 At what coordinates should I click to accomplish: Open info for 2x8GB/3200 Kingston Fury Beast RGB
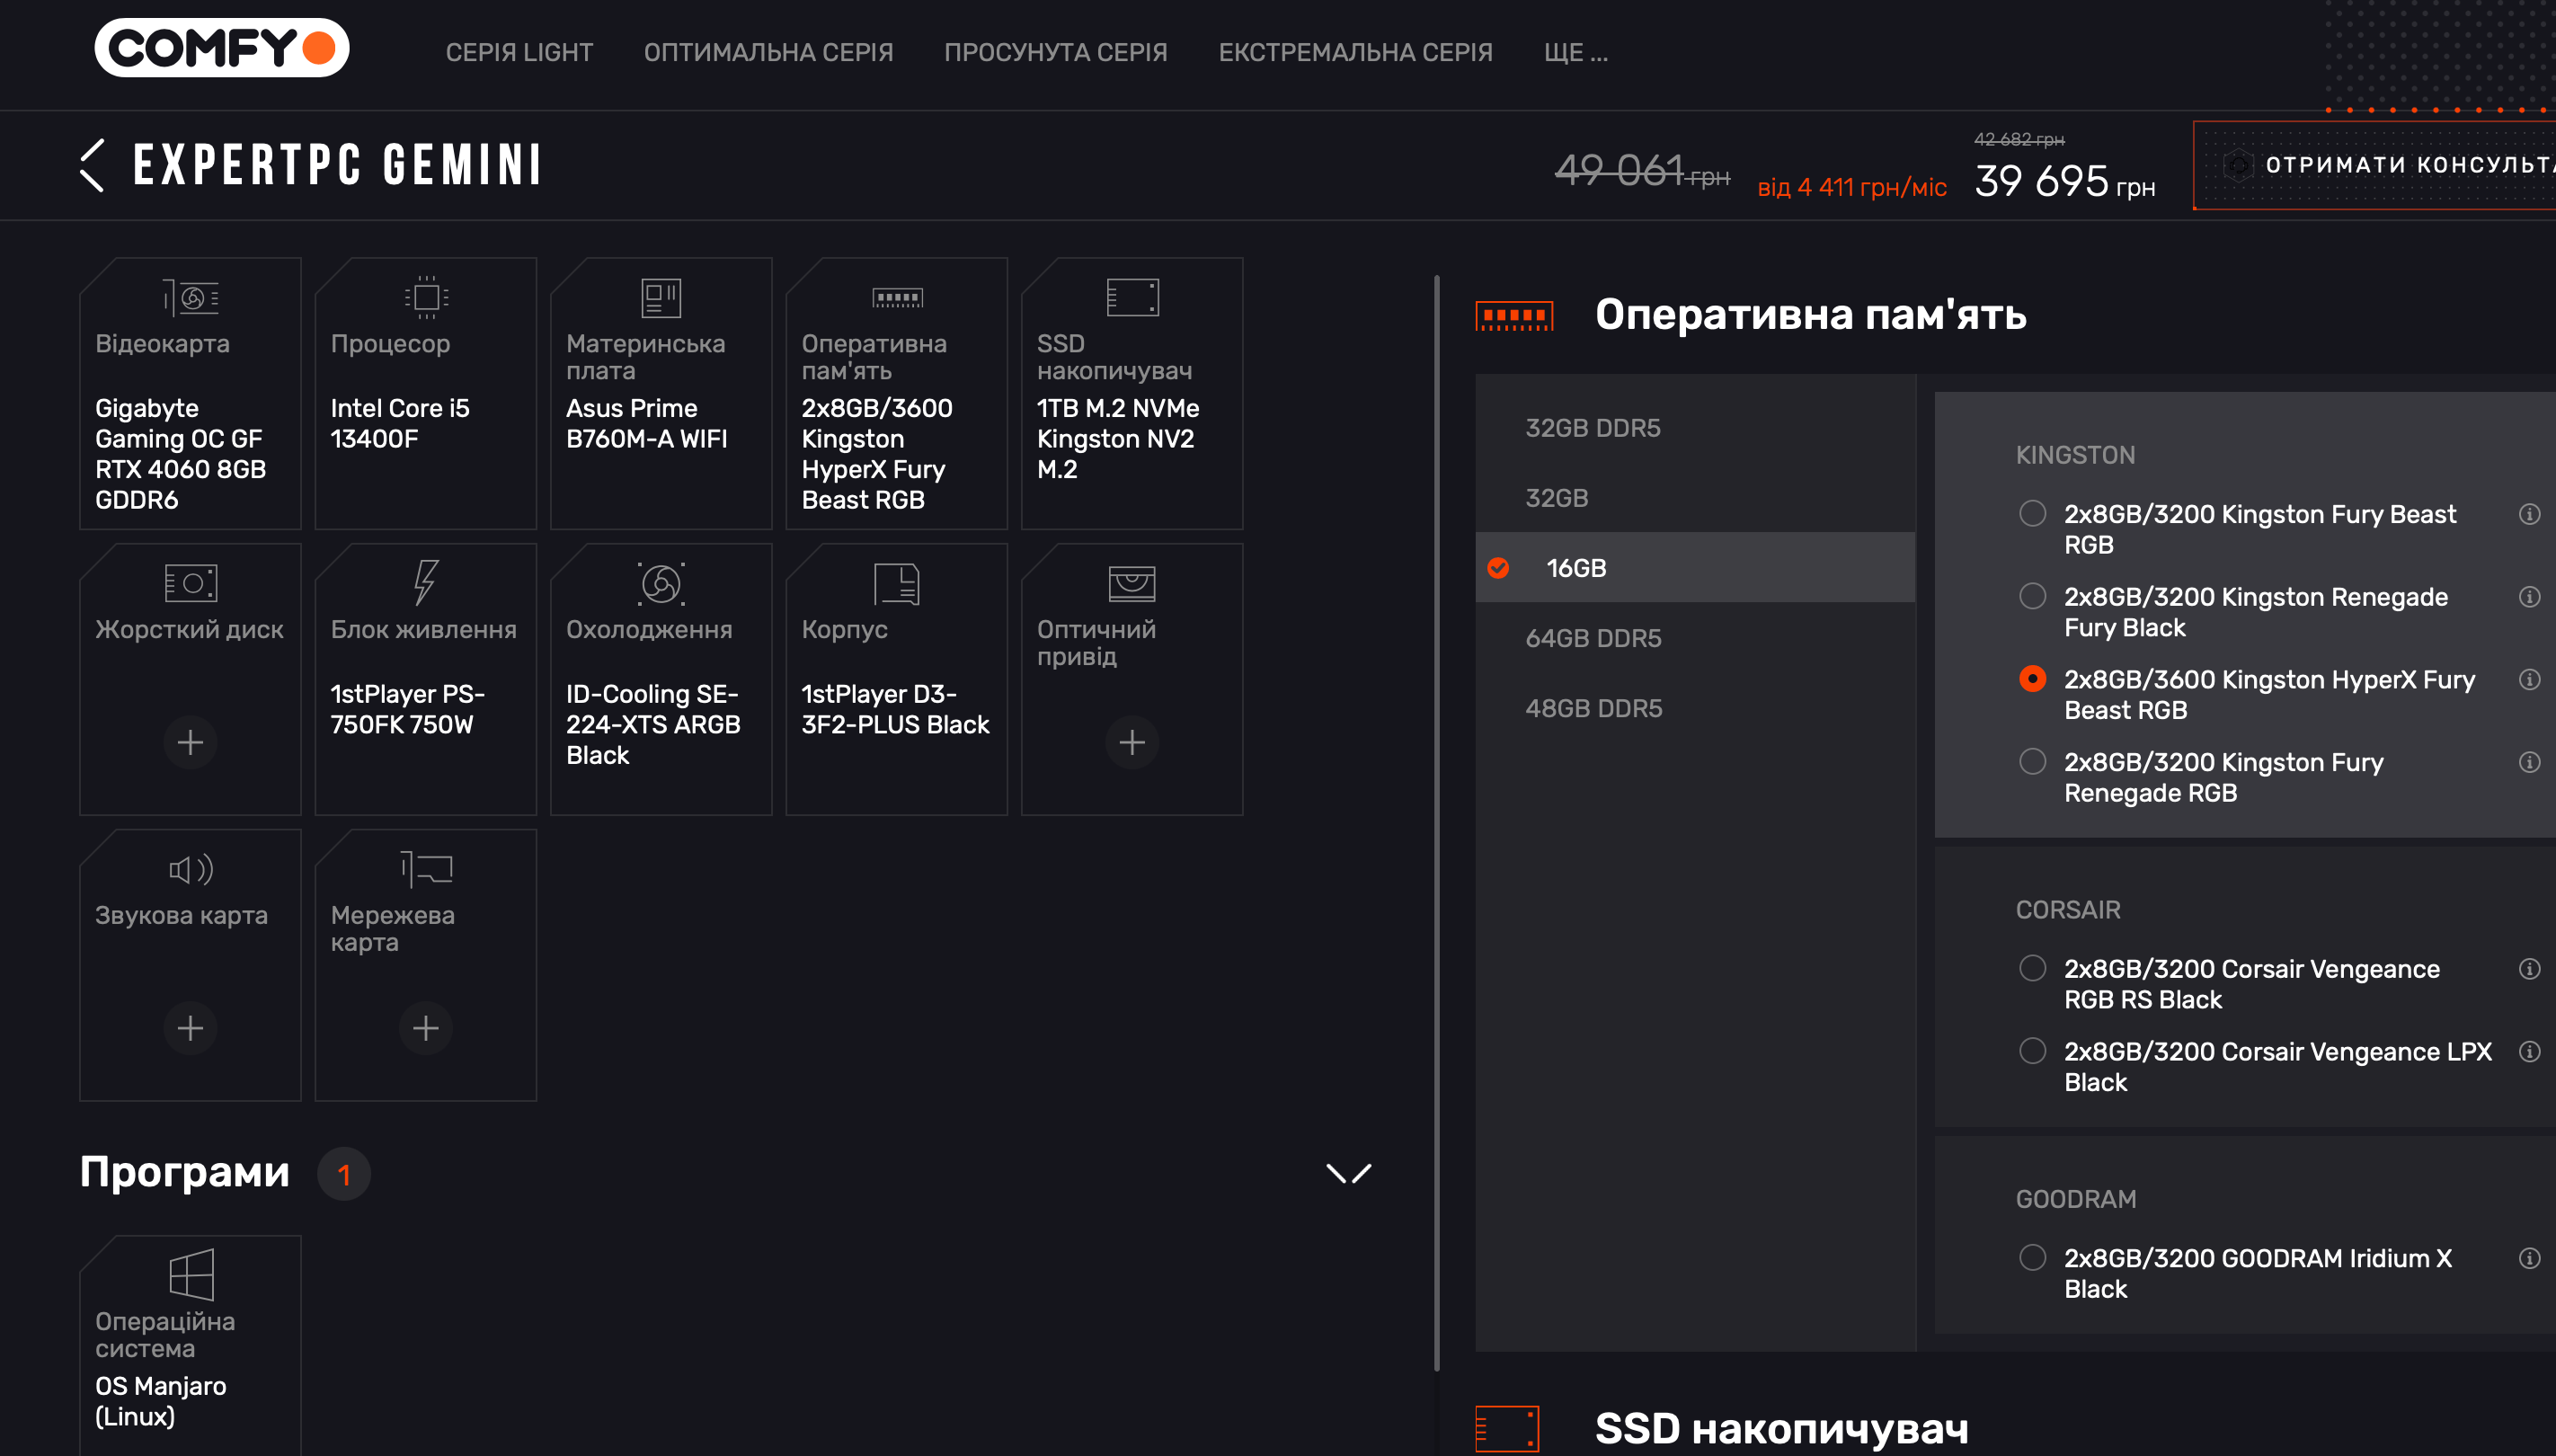(x=2529, y=514)
